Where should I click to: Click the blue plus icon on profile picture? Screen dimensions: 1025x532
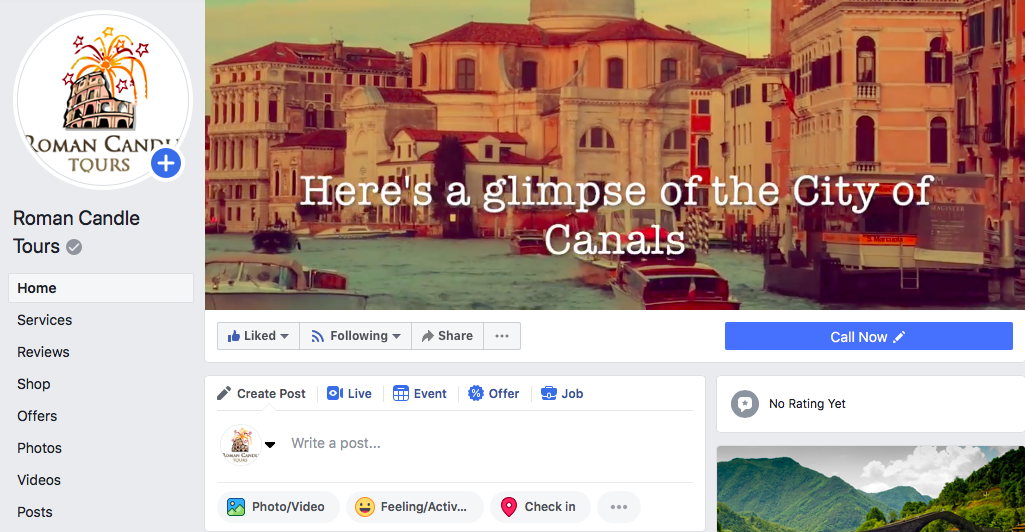click(166, 163)
